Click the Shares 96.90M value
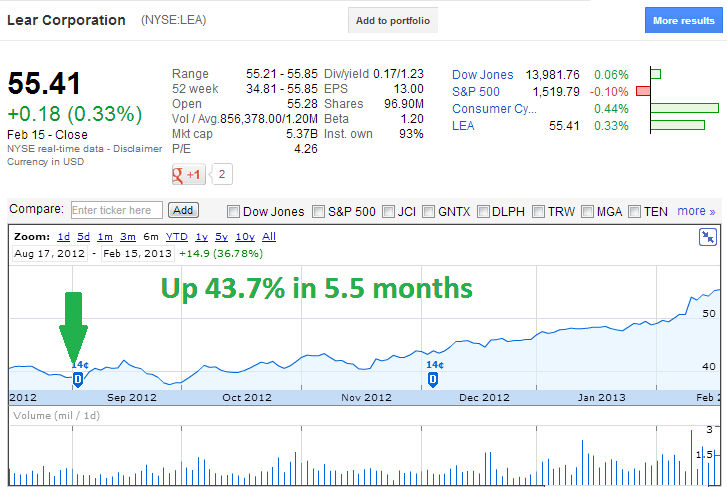The width and height of the screenshot is (727, 487). [404, 104]
